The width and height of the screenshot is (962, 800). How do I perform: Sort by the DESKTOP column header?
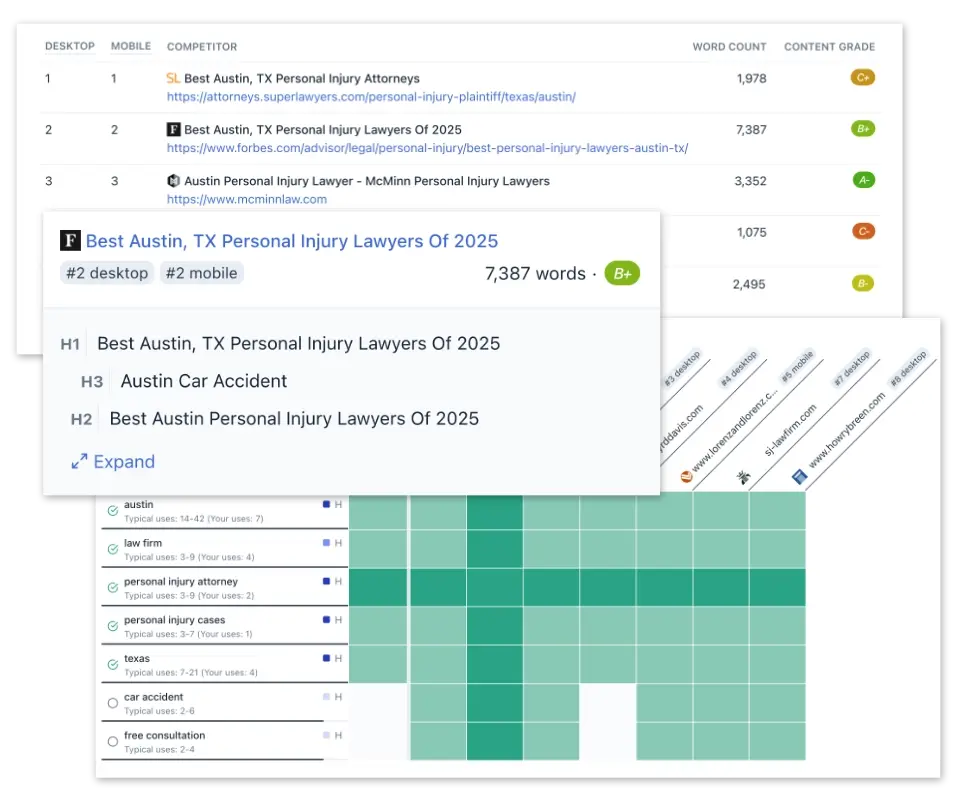(x=70, y=46)
